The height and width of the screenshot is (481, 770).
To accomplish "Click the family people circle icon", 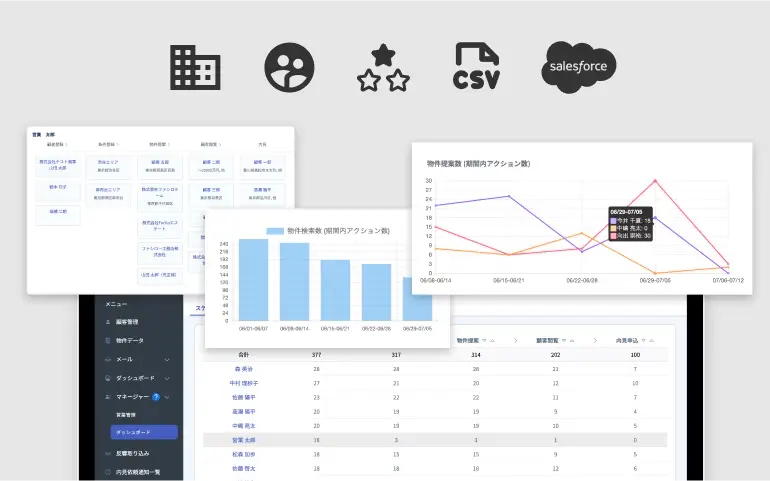I will point(289,68).
